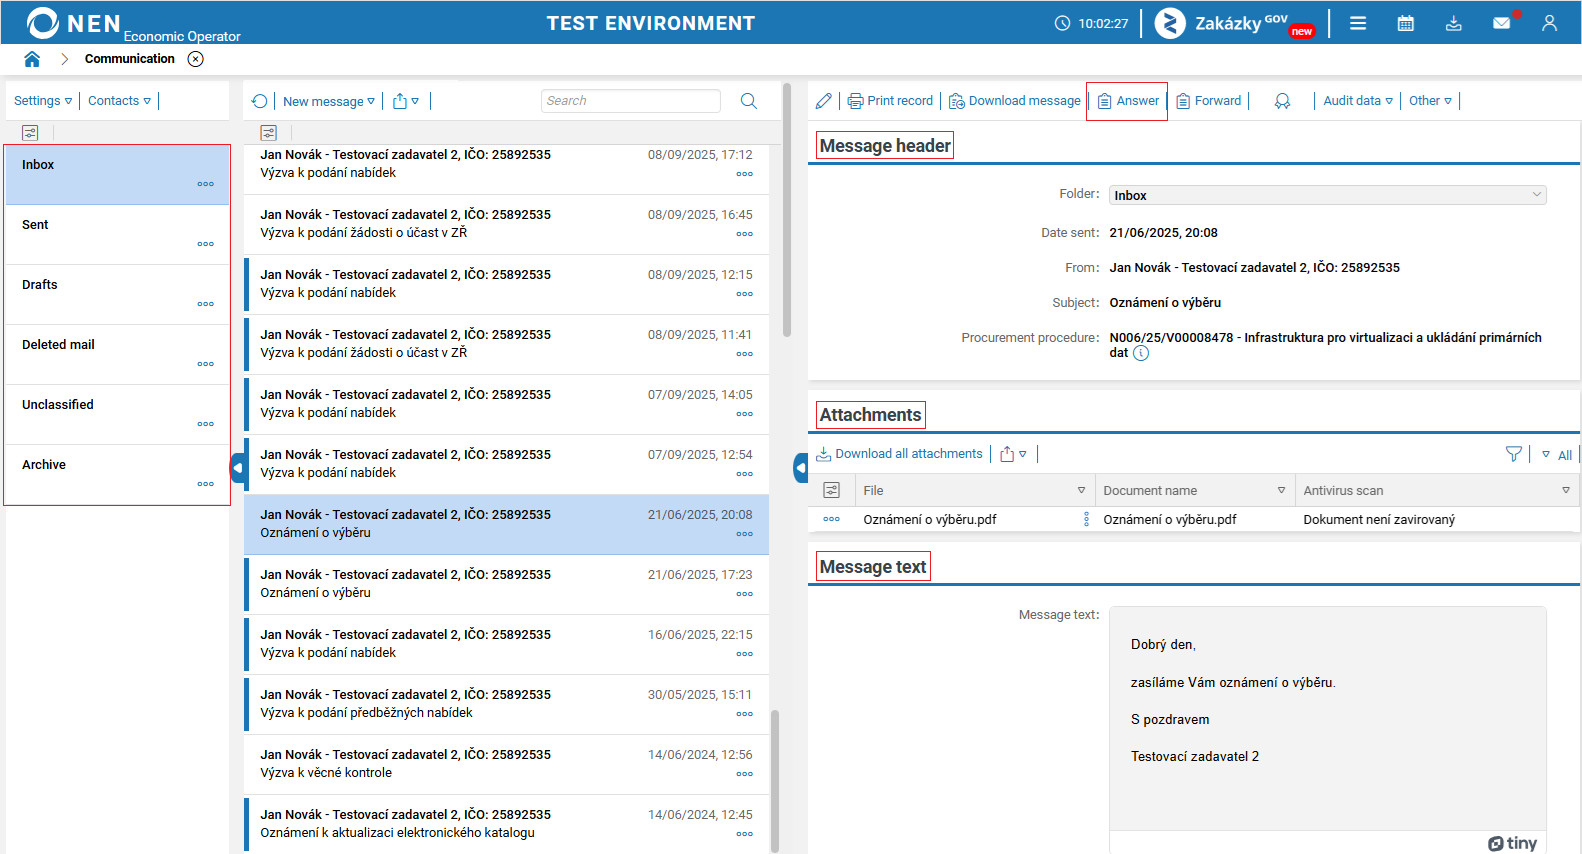The image size is (1582, 854).
Task: Go to the home page icon
Action: click(x=32, y=59)
